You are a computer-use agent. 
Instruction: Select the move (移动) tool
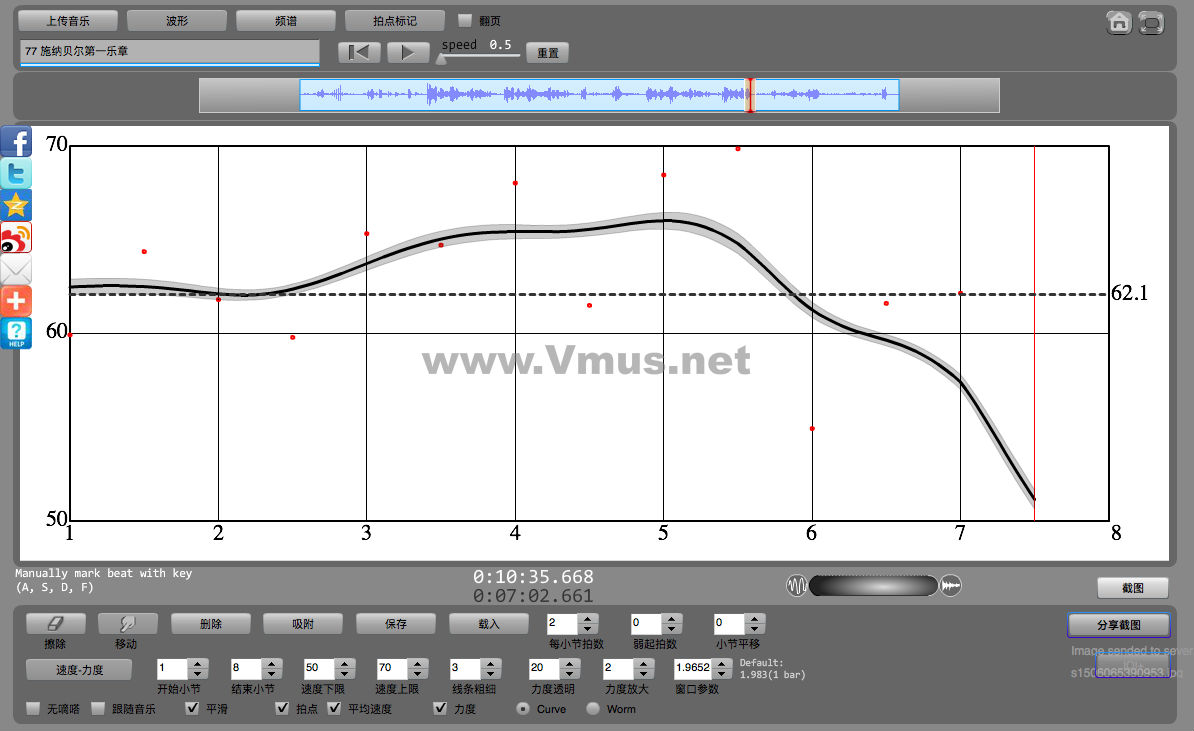127,624
